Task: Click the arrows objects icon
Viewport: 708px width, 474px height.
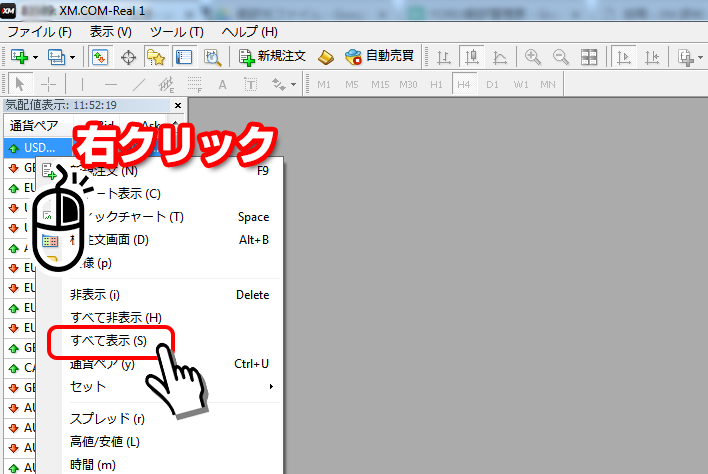Action: pos(279,84)
